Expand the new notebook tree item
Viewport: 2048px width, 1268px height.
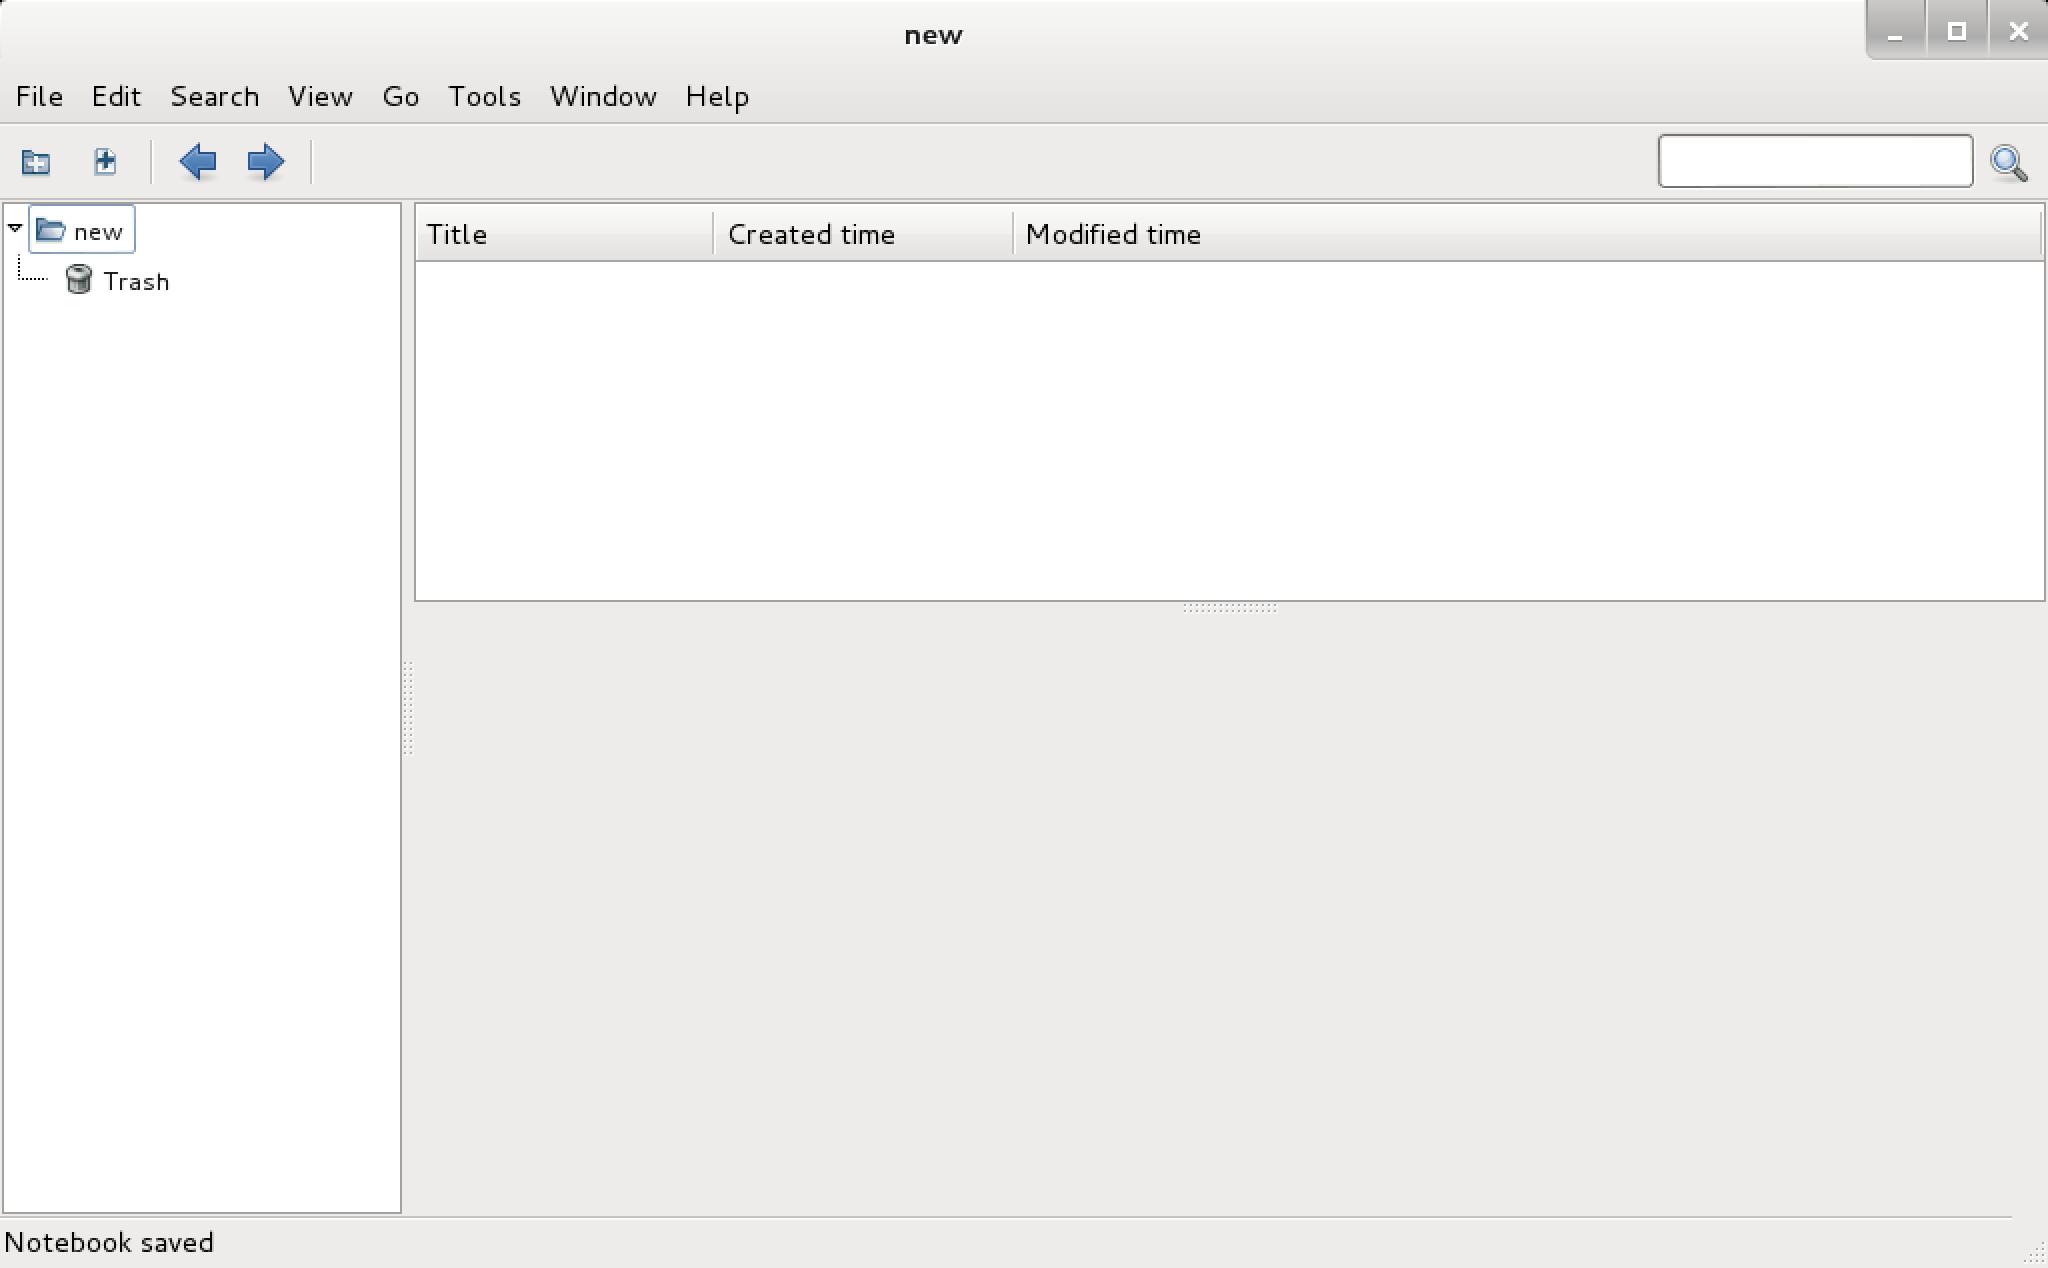click(12, 230)
